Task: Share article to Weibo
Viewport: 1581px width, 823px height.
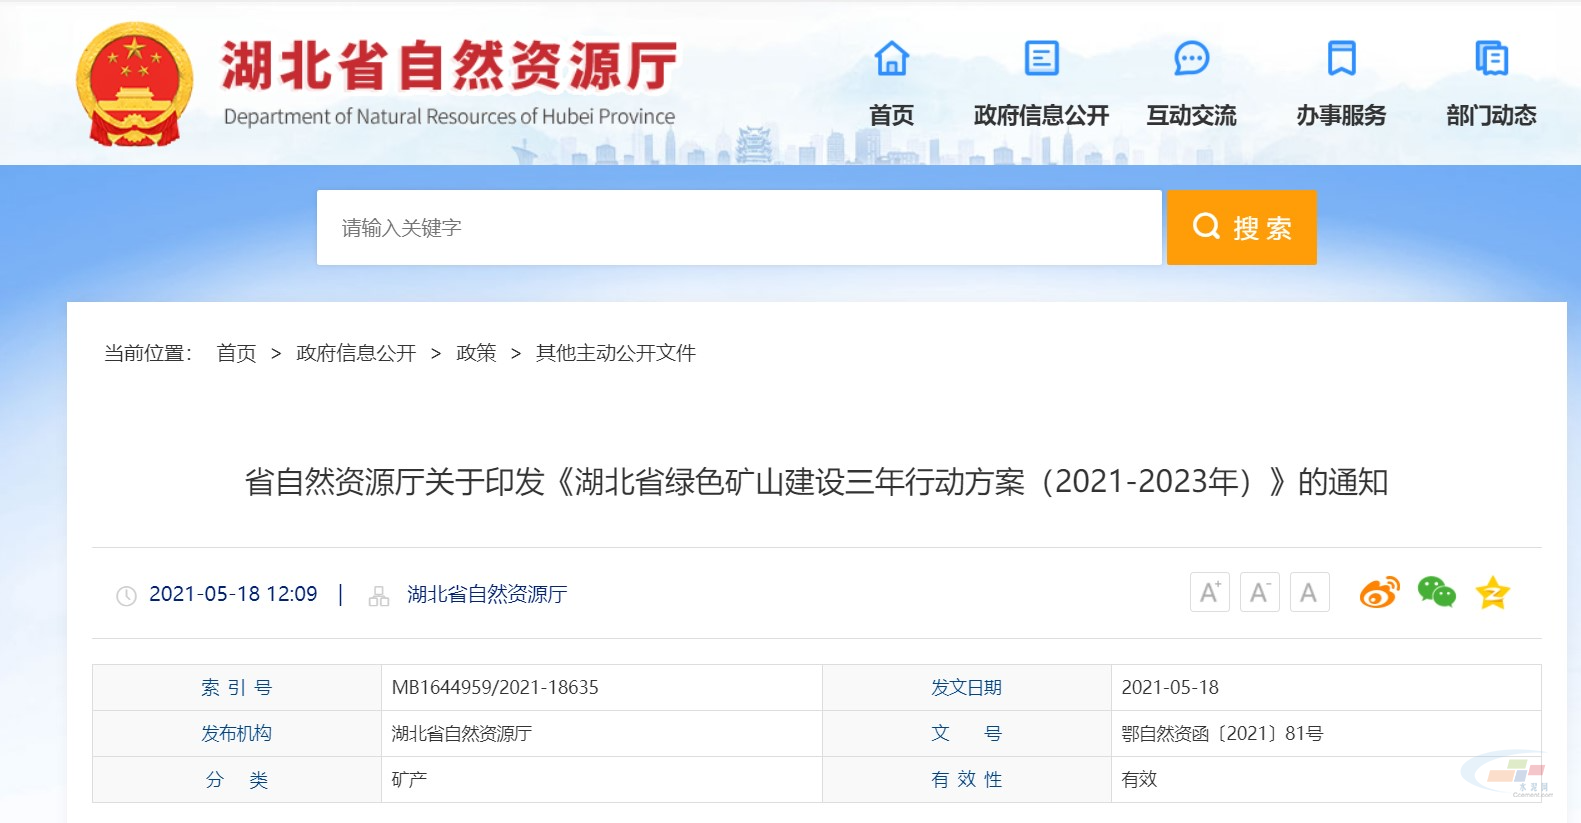Action: [1379, 593]
